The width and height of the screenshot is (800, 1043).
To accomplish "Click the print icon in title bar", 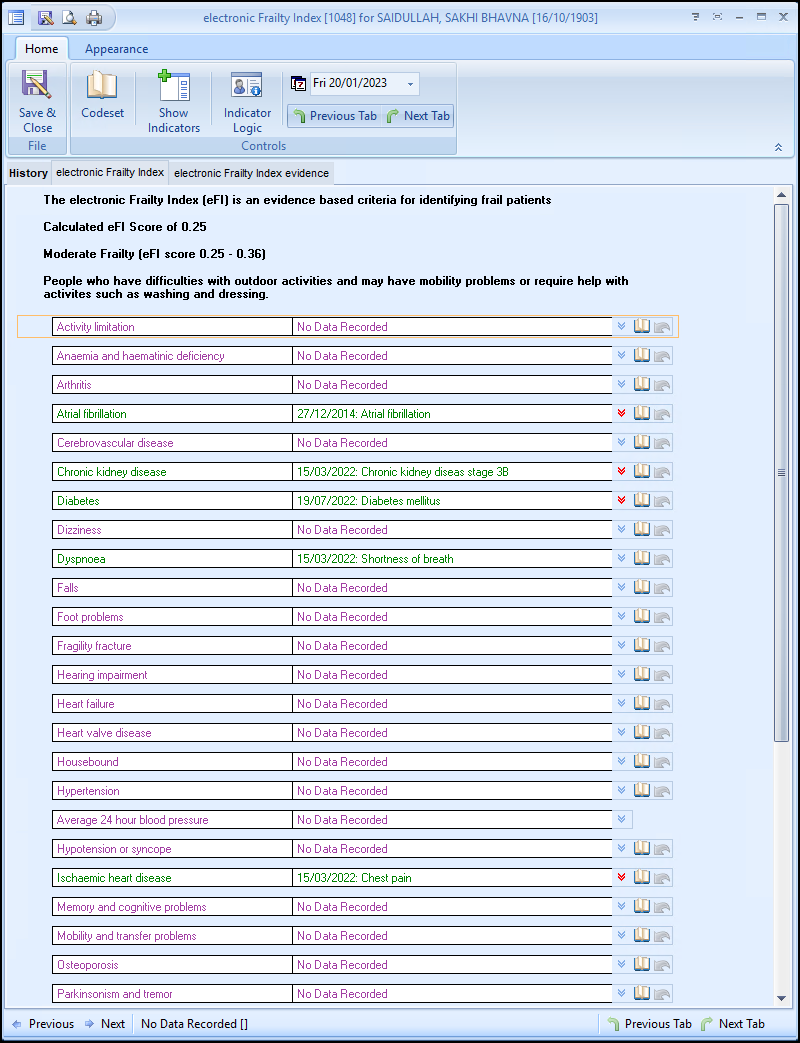I will click(x=94, y=17).
